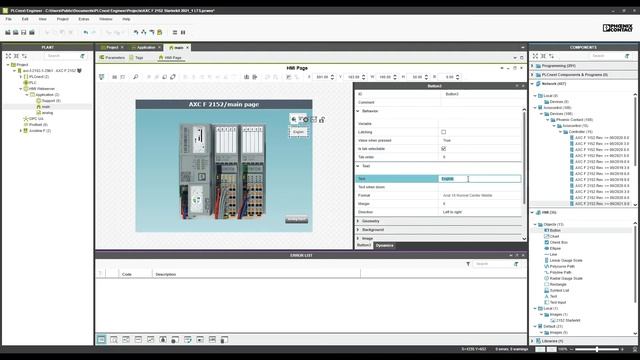Collapse Network category in Components
Screen dimensions: 640x360
[x=532, y=84]
